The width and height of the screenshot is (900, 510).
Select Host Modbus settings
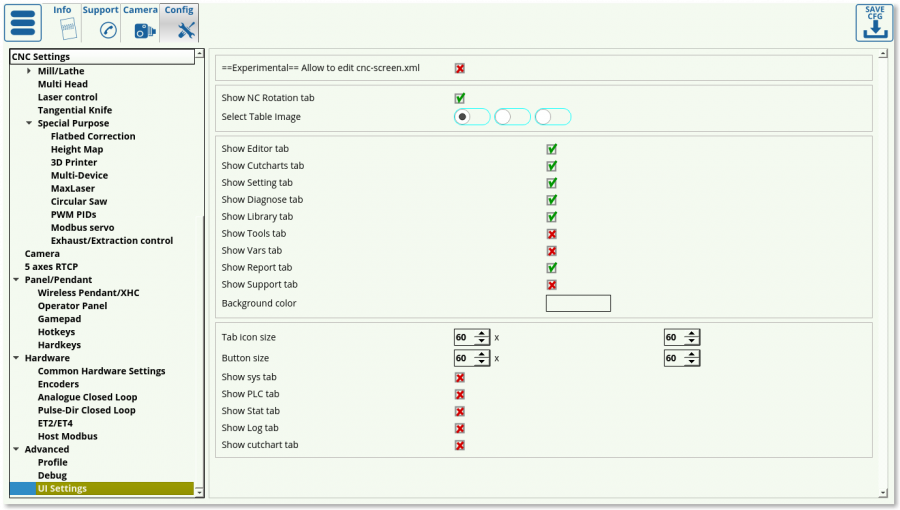(68, 436)
